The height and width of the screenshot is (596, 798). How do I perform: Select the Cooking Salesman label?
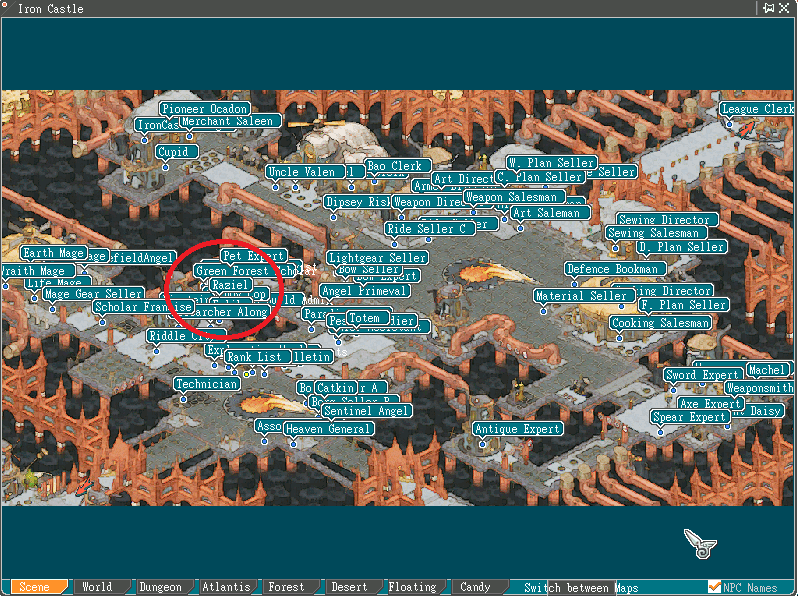pyautogui.click(x=661, y=323)
